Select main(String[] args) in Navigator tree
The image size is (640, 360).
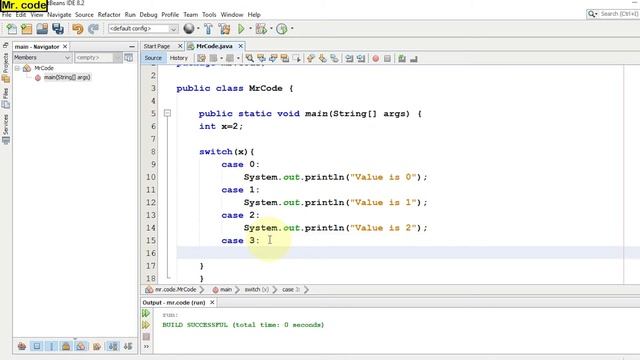[x=67, y=77]
